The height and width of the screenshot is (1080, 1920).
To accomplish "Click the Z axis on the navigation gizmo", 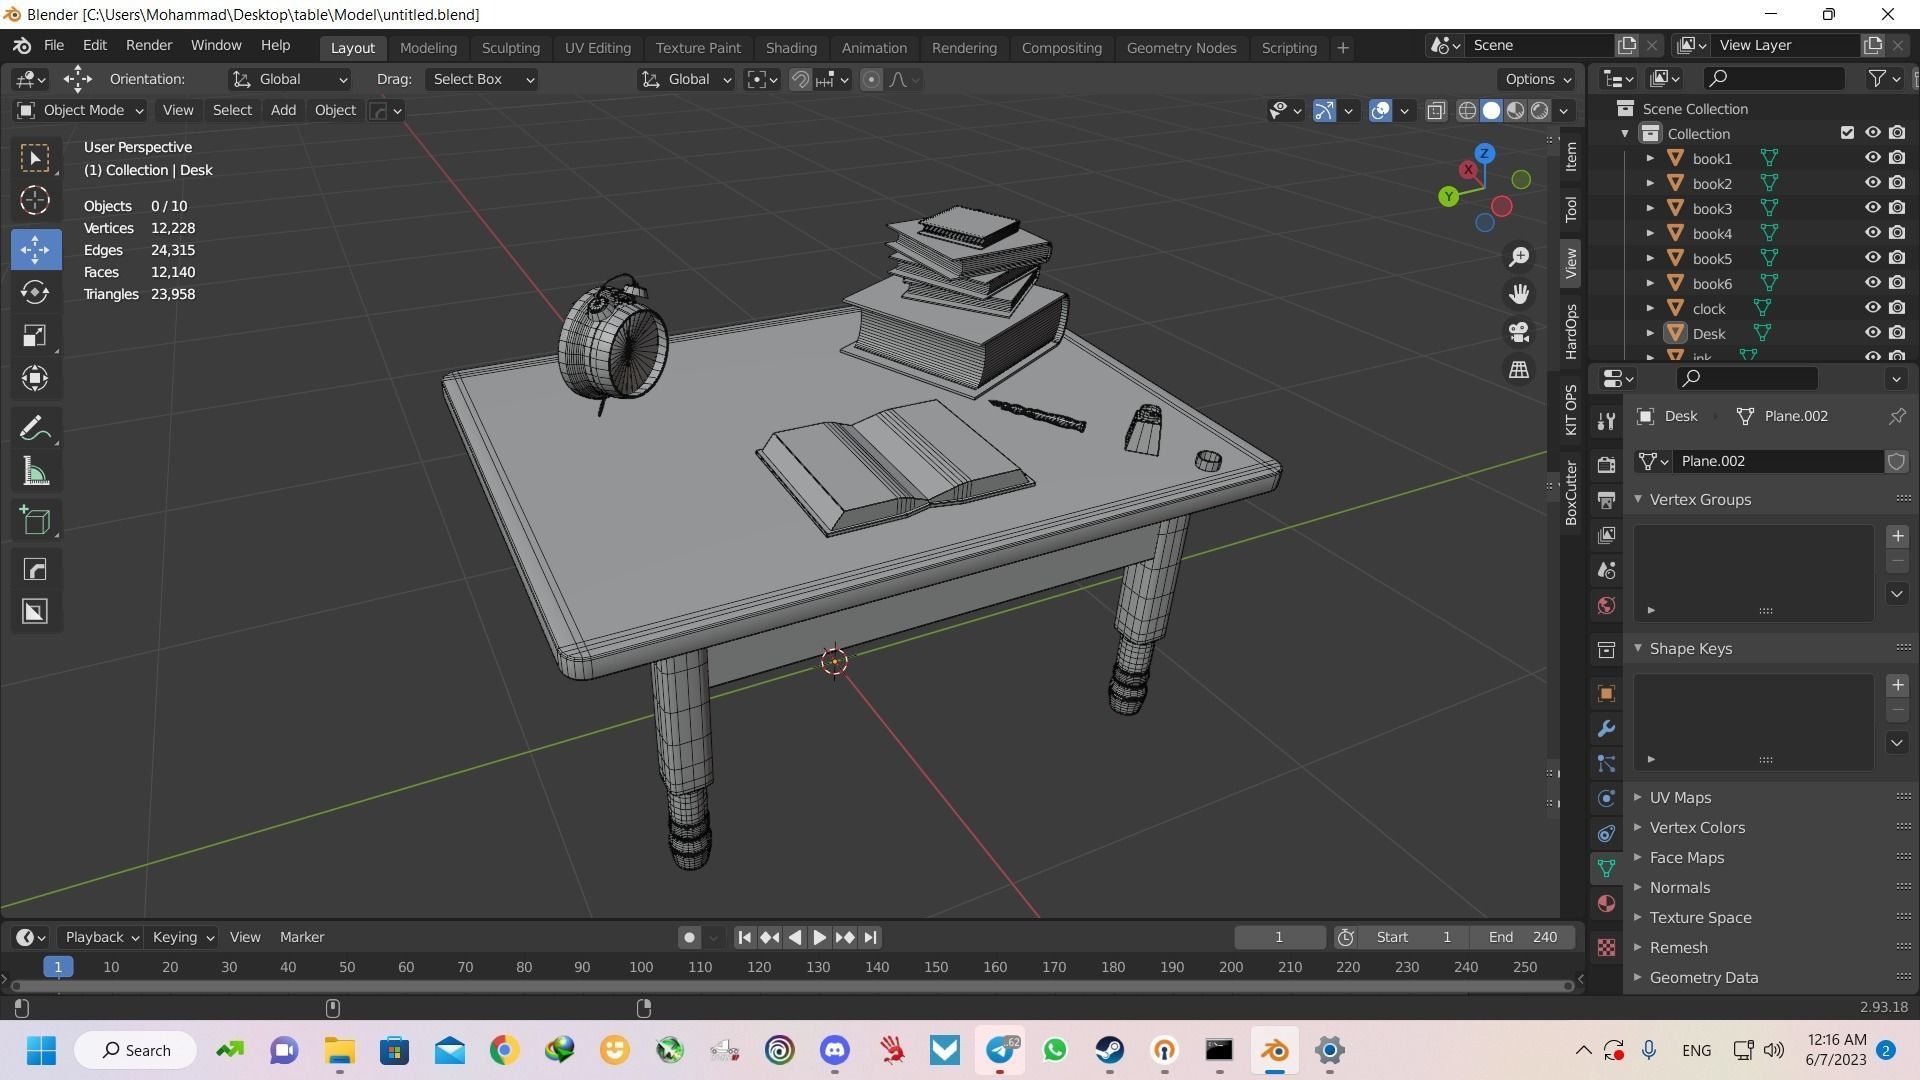I will click(1484, 153).
